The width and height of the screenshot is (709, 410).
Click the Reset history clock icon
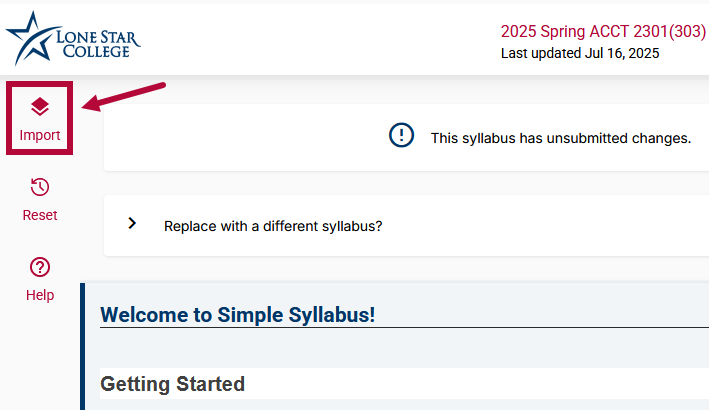(x=40, y=187)
